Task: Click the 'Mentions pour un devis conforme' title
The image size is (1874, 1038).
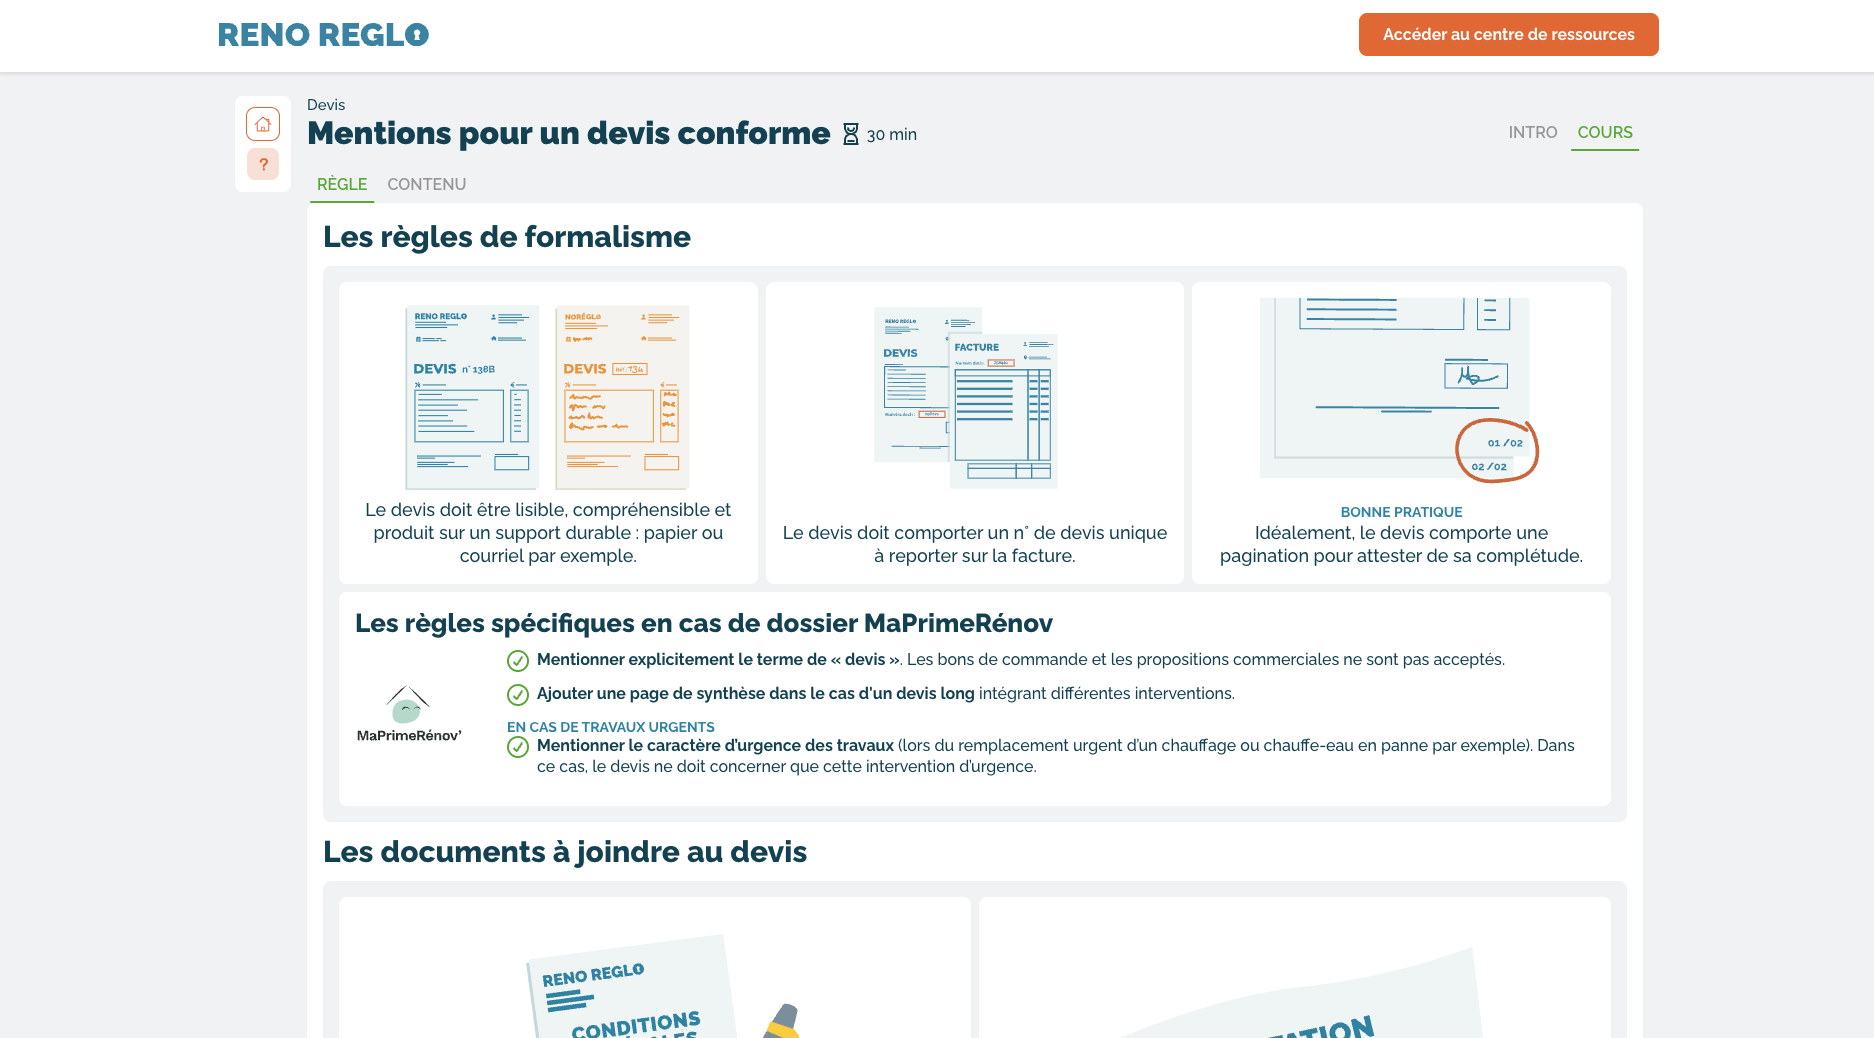Action: coord(568,133)
